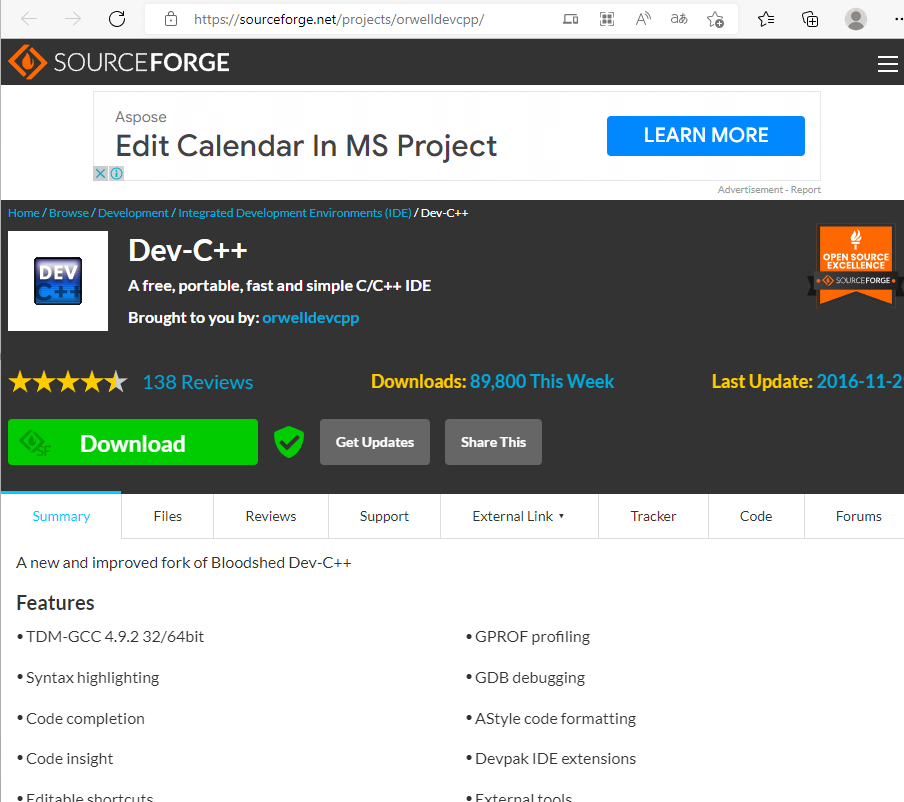Go to Home breadcrumb link
Viewport: 904px width, 802px height.
[24, 213]
